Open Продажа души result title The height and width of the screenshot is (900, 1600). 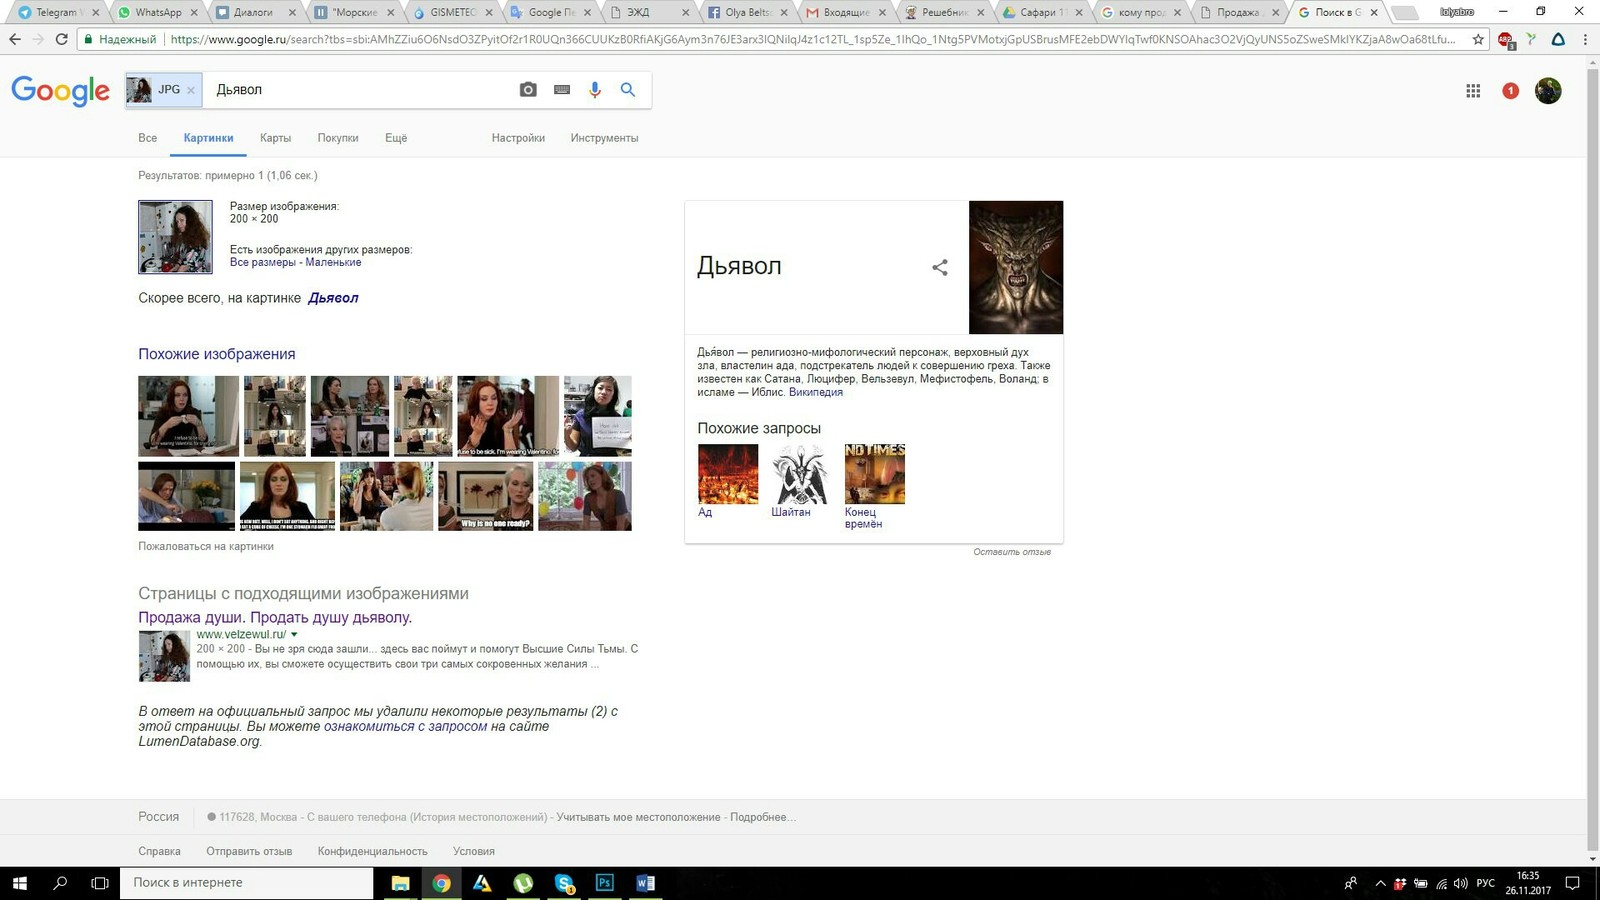(275, 617)
